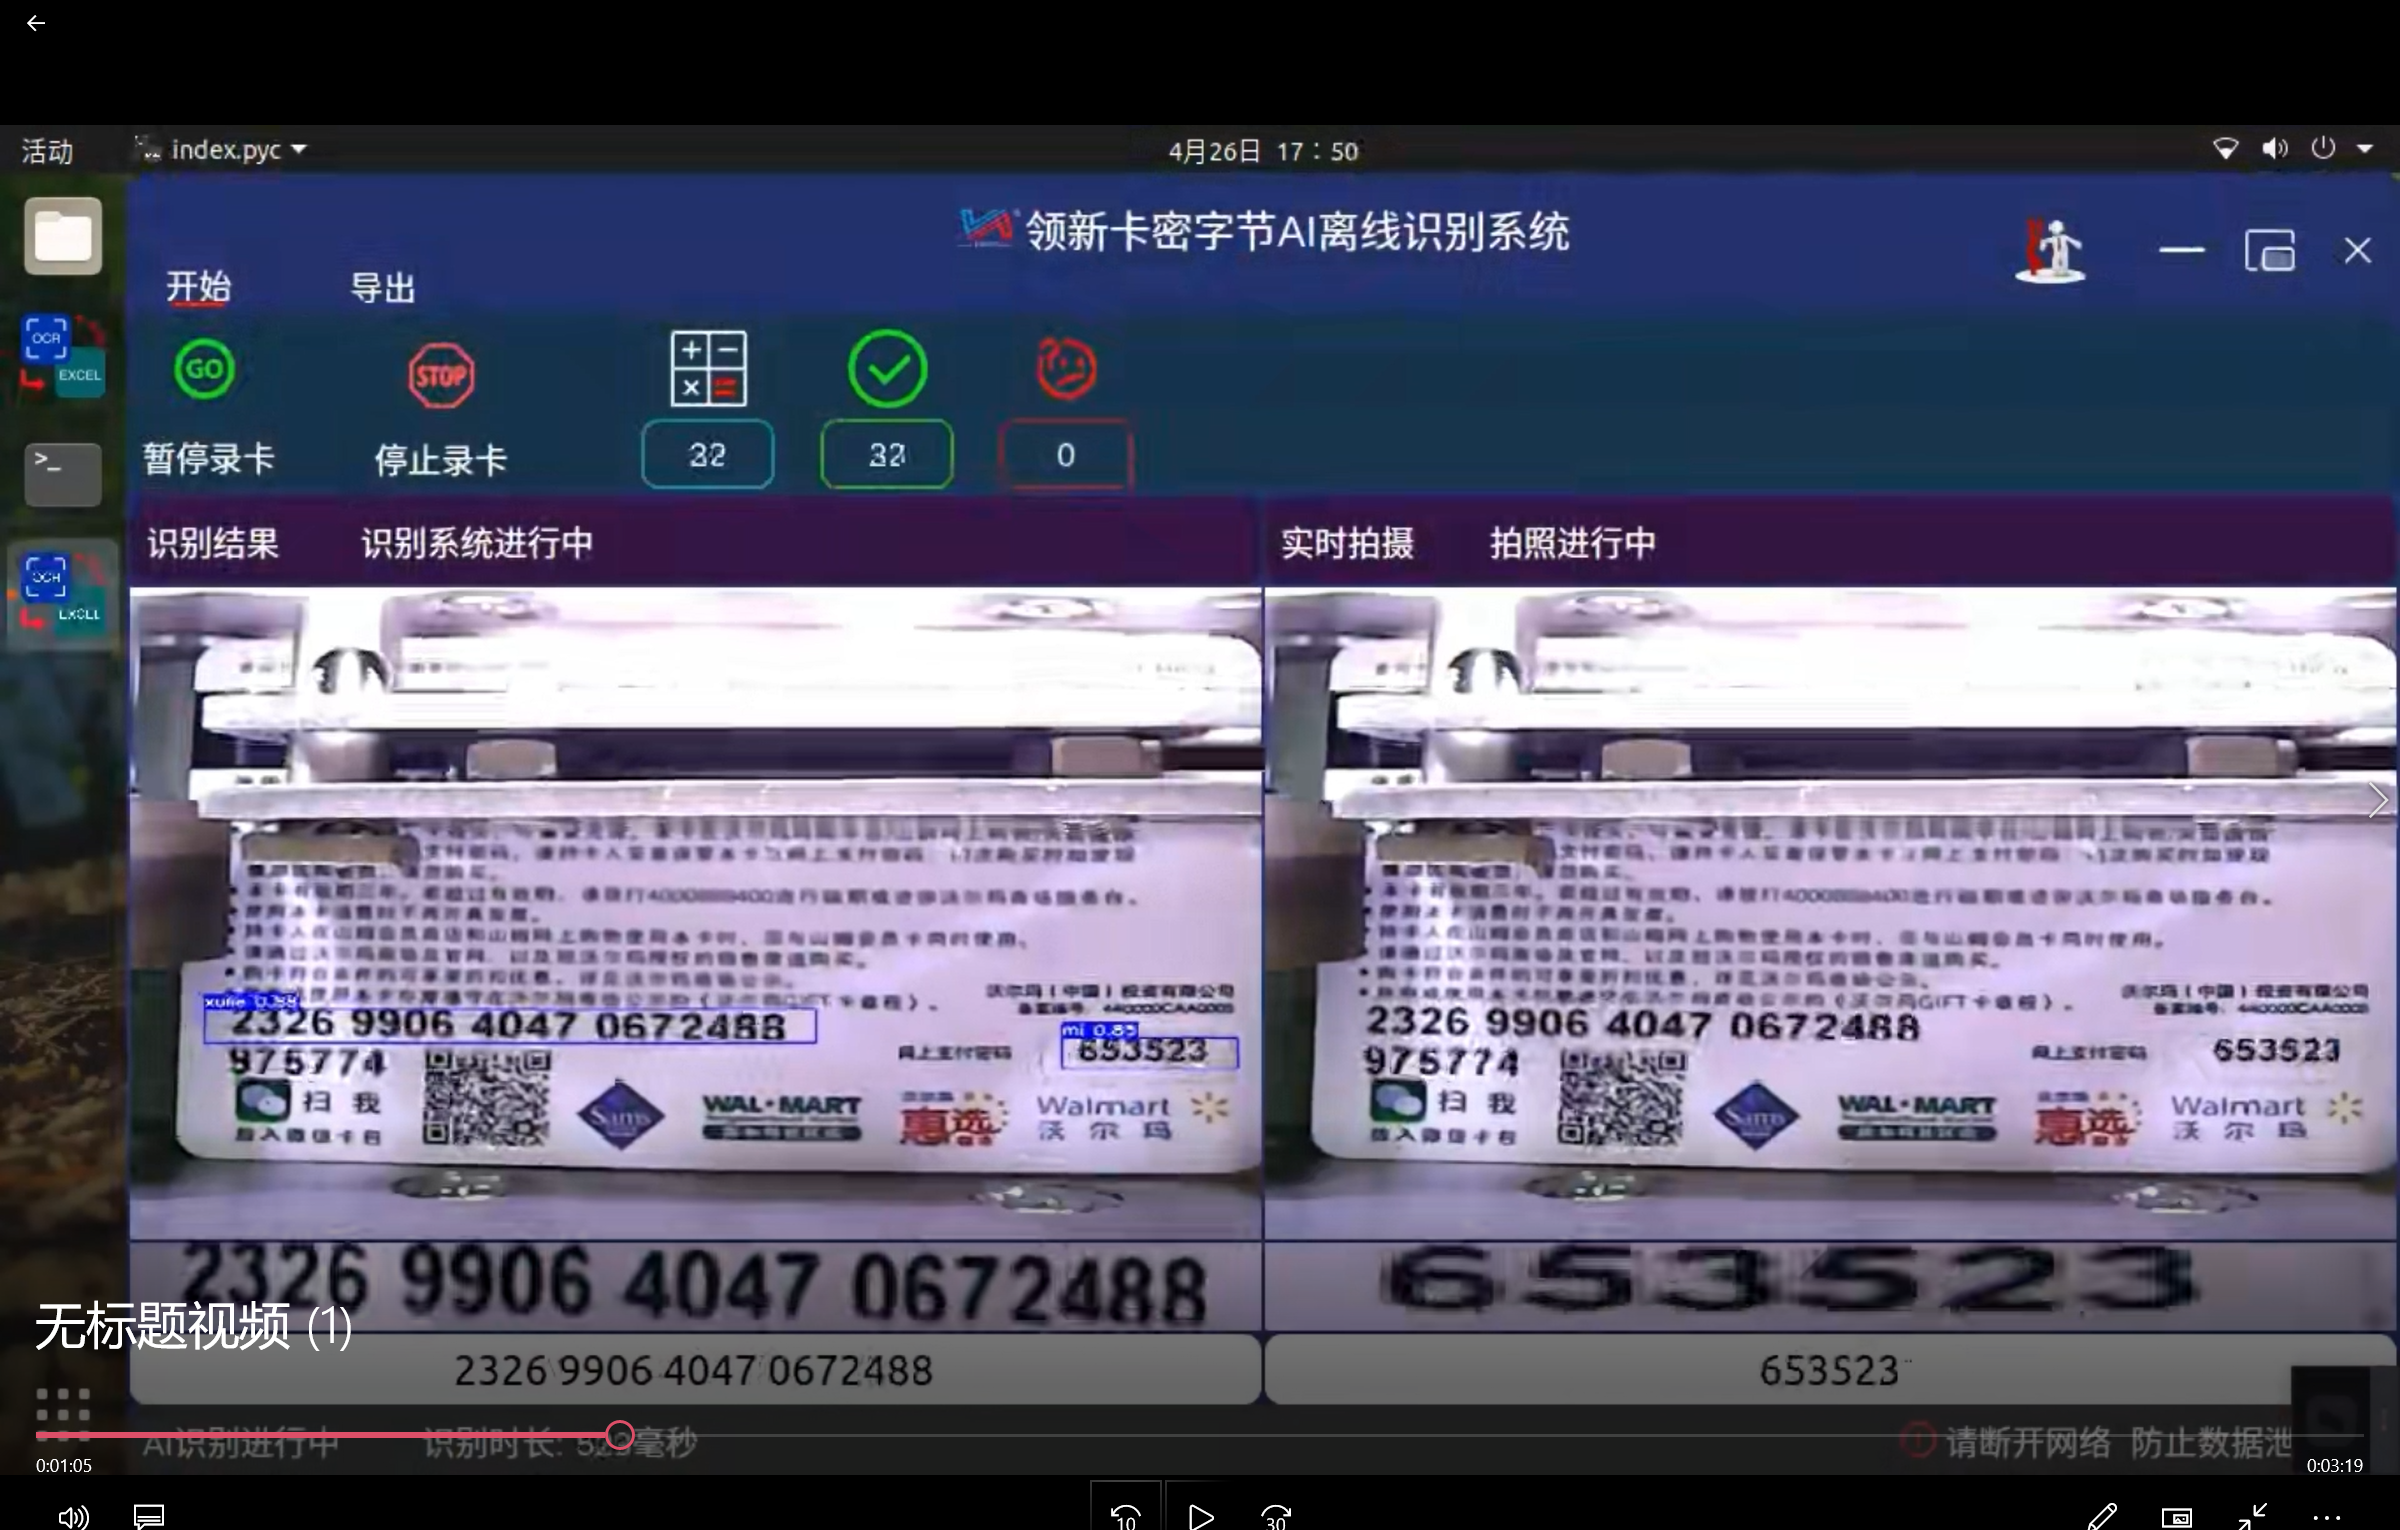Click the recognized password 653523 output field
The width and height of the screenshot is (2400, 1530).
coord(1830,1370)
